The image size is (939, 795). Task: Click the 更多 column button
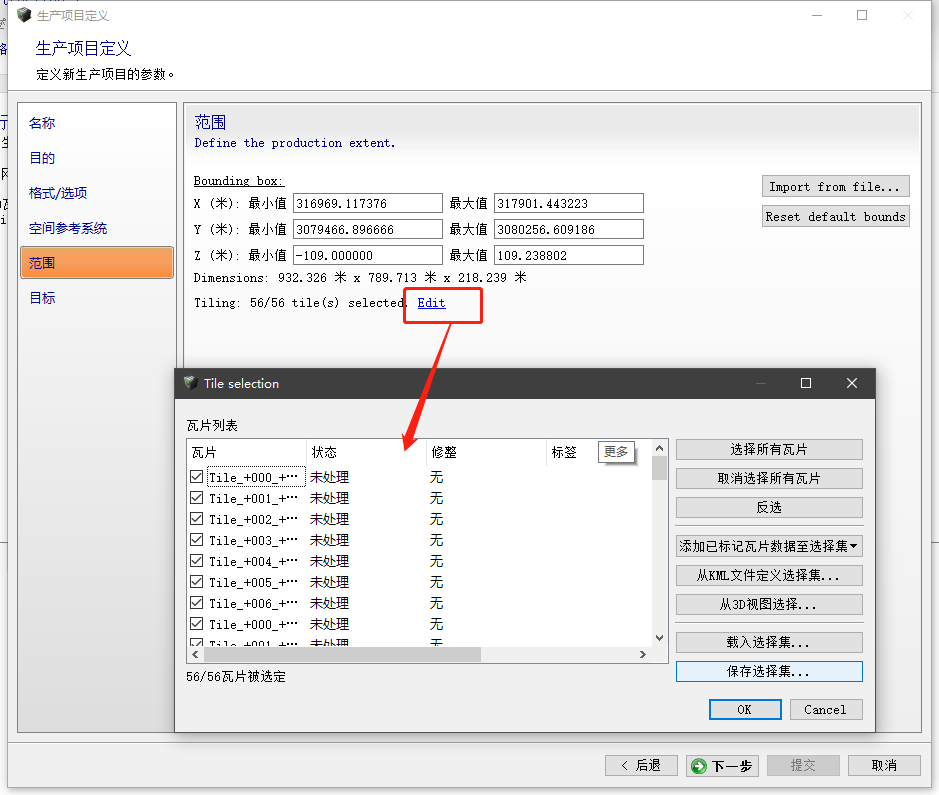(616, 452)
